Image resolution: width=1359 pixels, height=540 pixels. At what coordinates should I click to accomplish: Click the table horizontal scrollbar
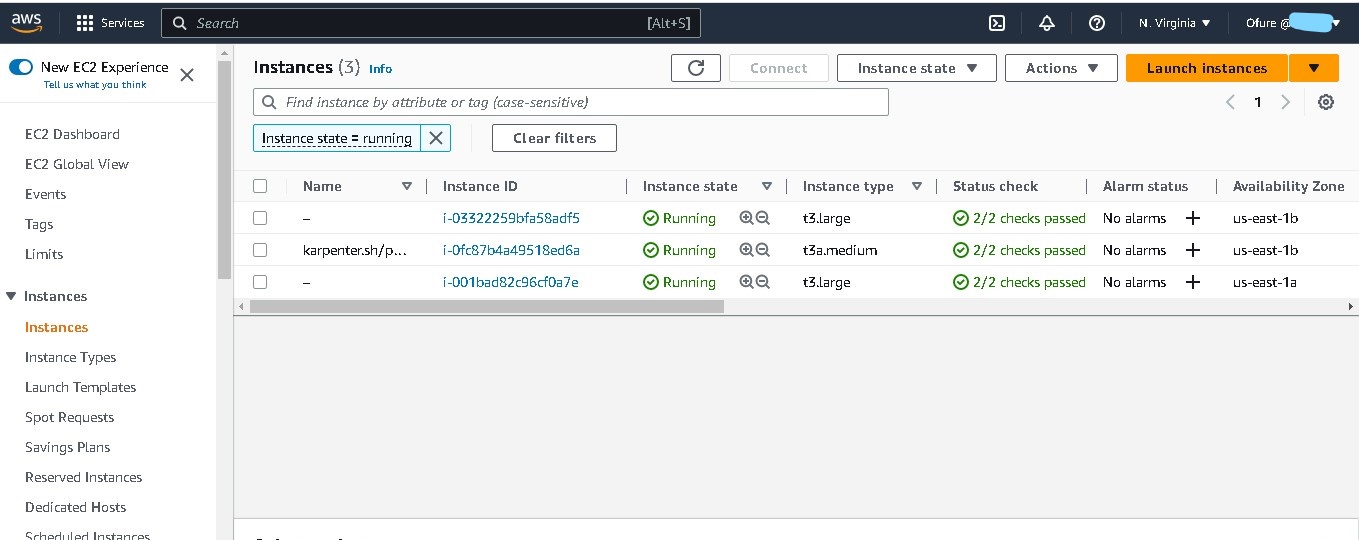coord(486,306)
